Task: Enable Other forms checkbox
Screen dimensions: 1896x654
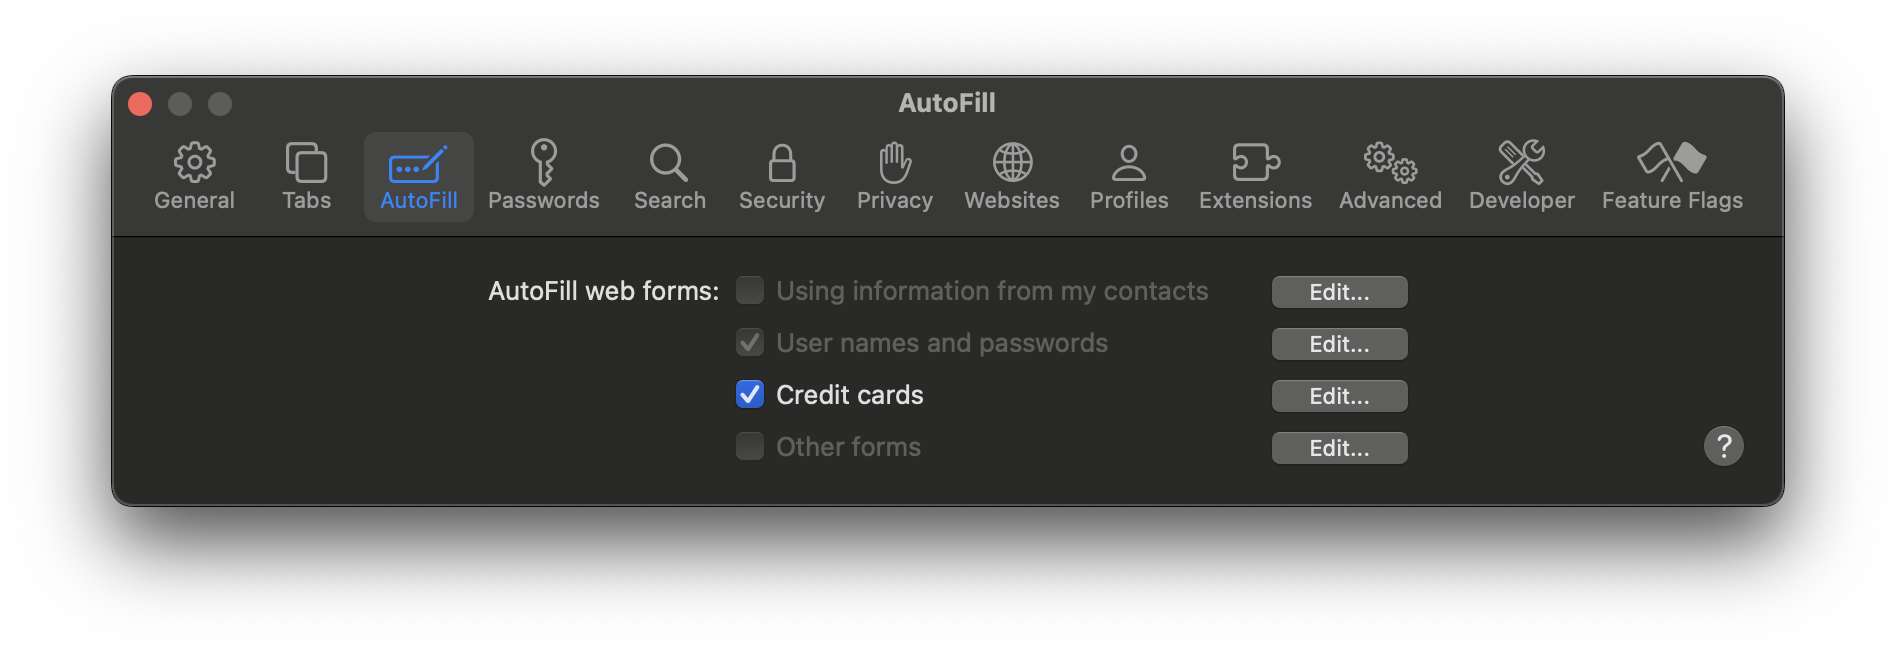Action: coord(750,446)
